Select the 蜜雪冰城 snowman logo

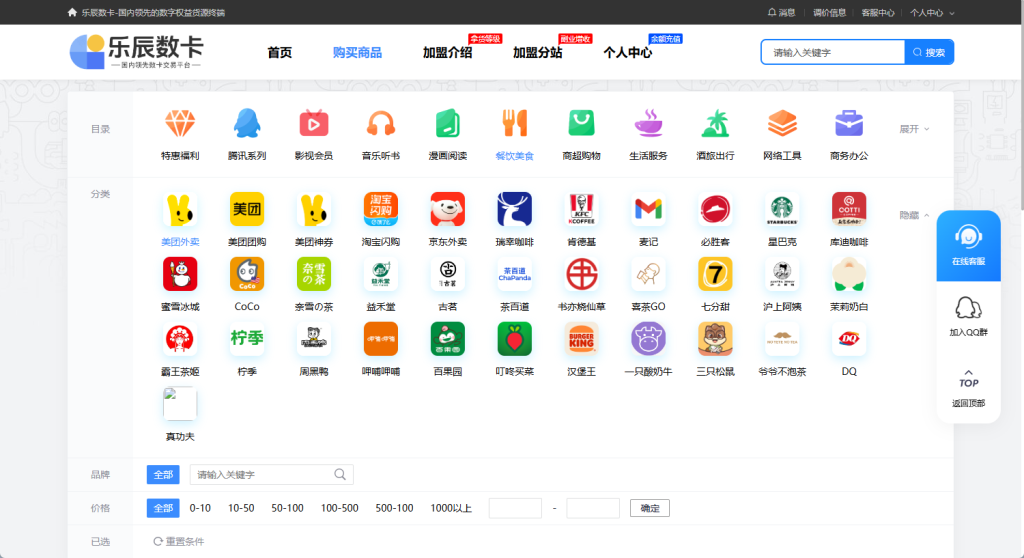point(180,274)
